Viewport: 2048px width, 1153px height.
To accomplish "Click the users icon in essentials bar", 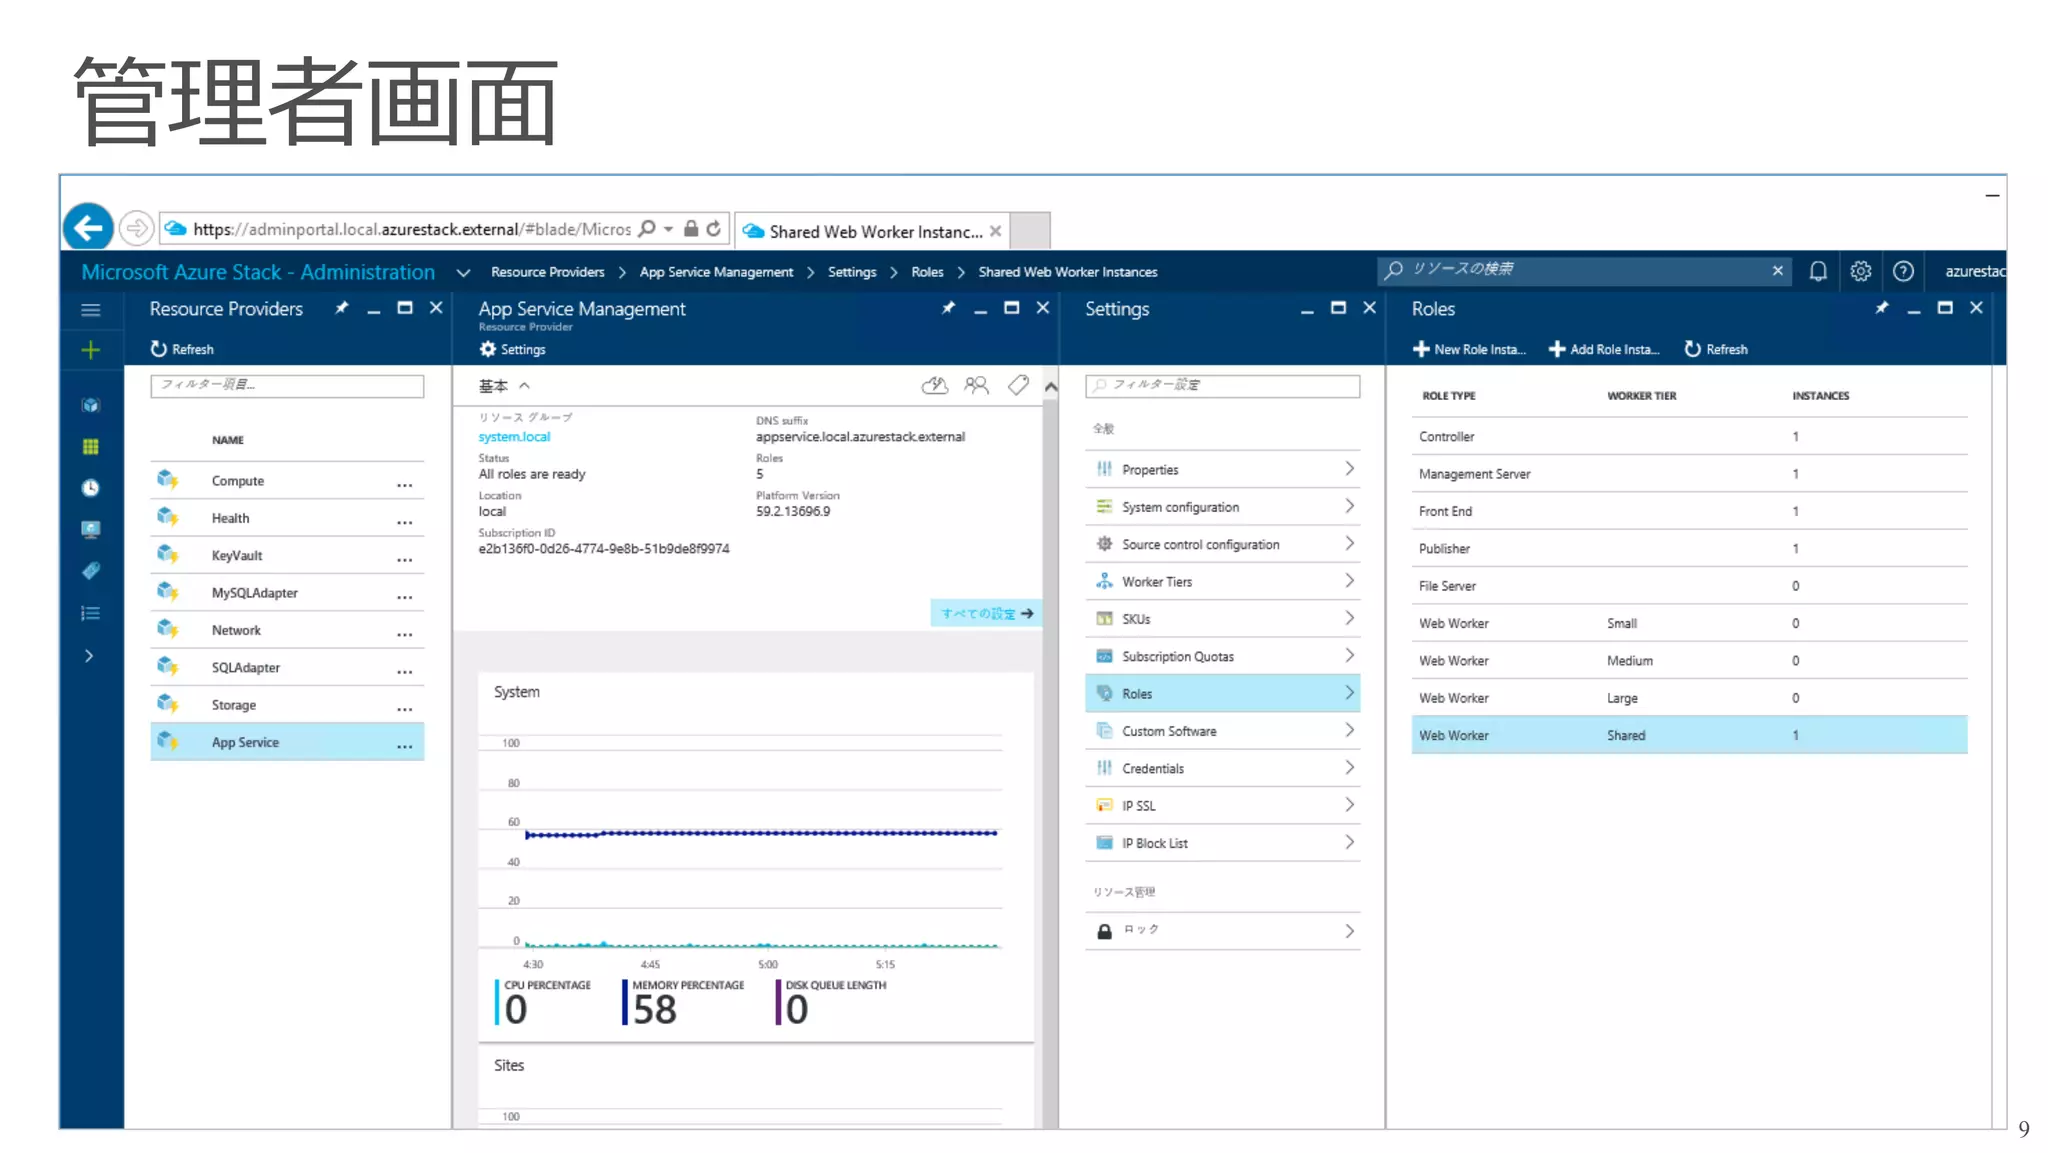I will tap(976, 385).
